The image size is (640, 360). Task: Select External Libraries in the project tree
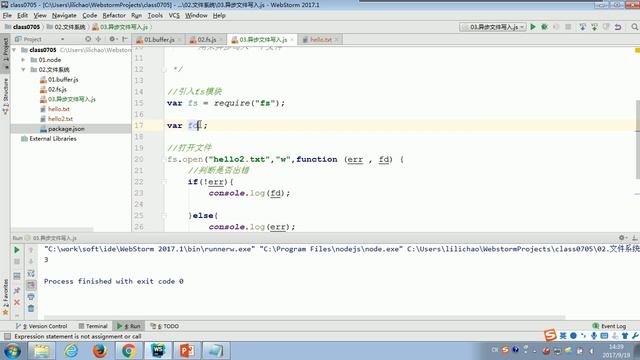[49, 138]
